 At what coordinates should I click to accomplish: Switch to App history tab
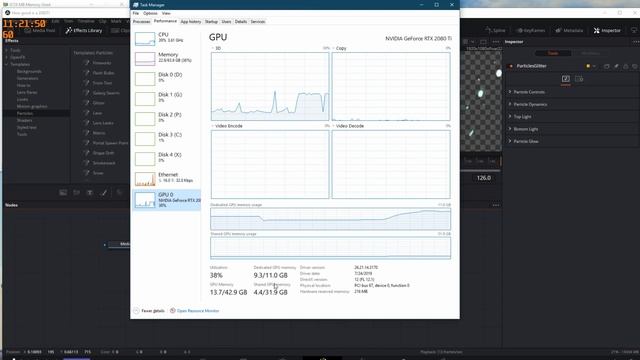(x=191, y=22)
